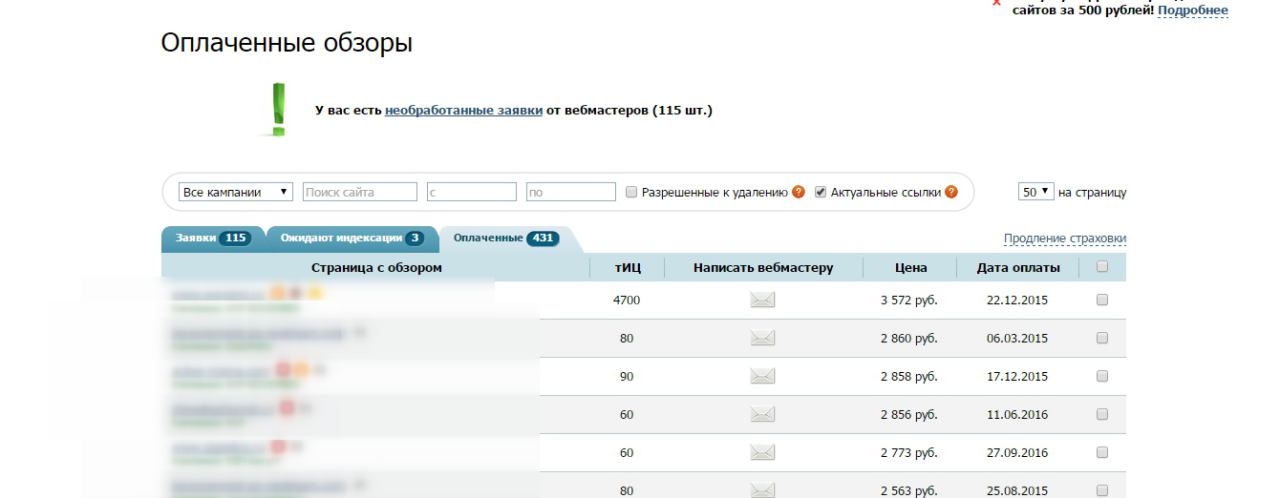1280x498 pixels.
Task: Open envelope icon in the 17.12.2015 row
Action: [763, 376]
